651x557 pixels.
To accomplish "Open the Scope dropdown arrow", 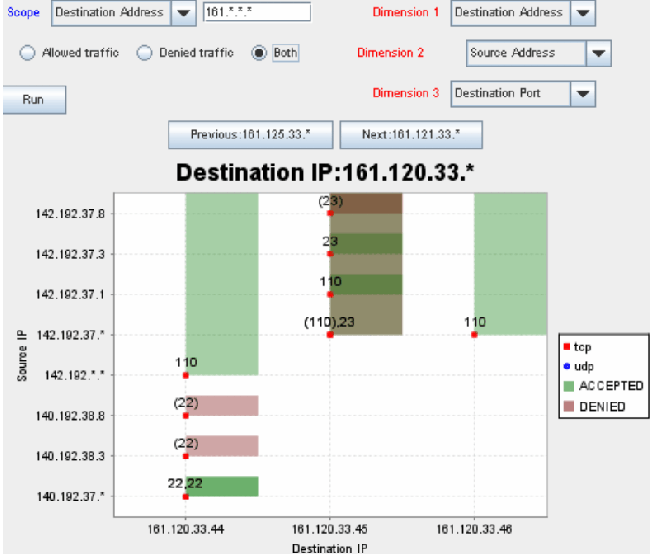I will pos(182,13).
